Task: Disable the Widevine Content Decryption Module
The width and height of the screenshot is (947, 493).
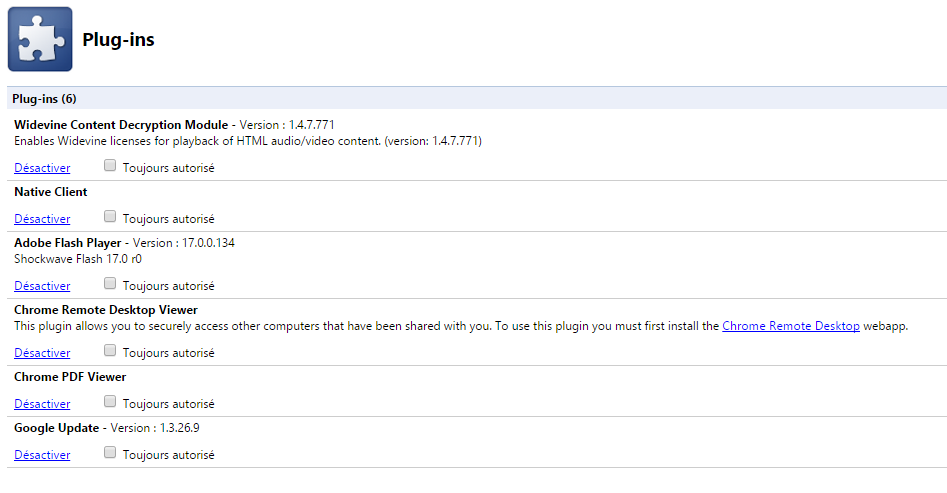Action: tap(42, 168)
